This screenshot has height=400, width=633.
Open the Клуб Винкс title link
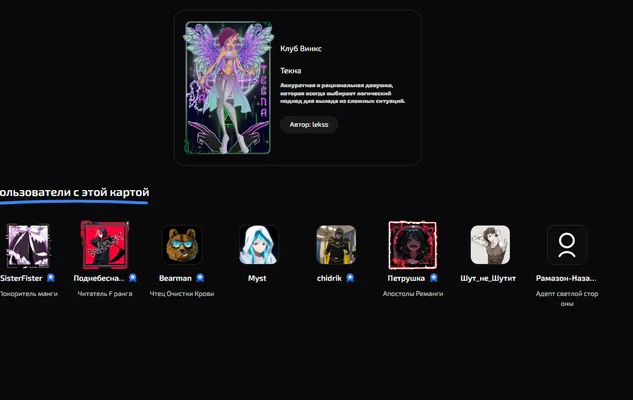click(301, 49)
